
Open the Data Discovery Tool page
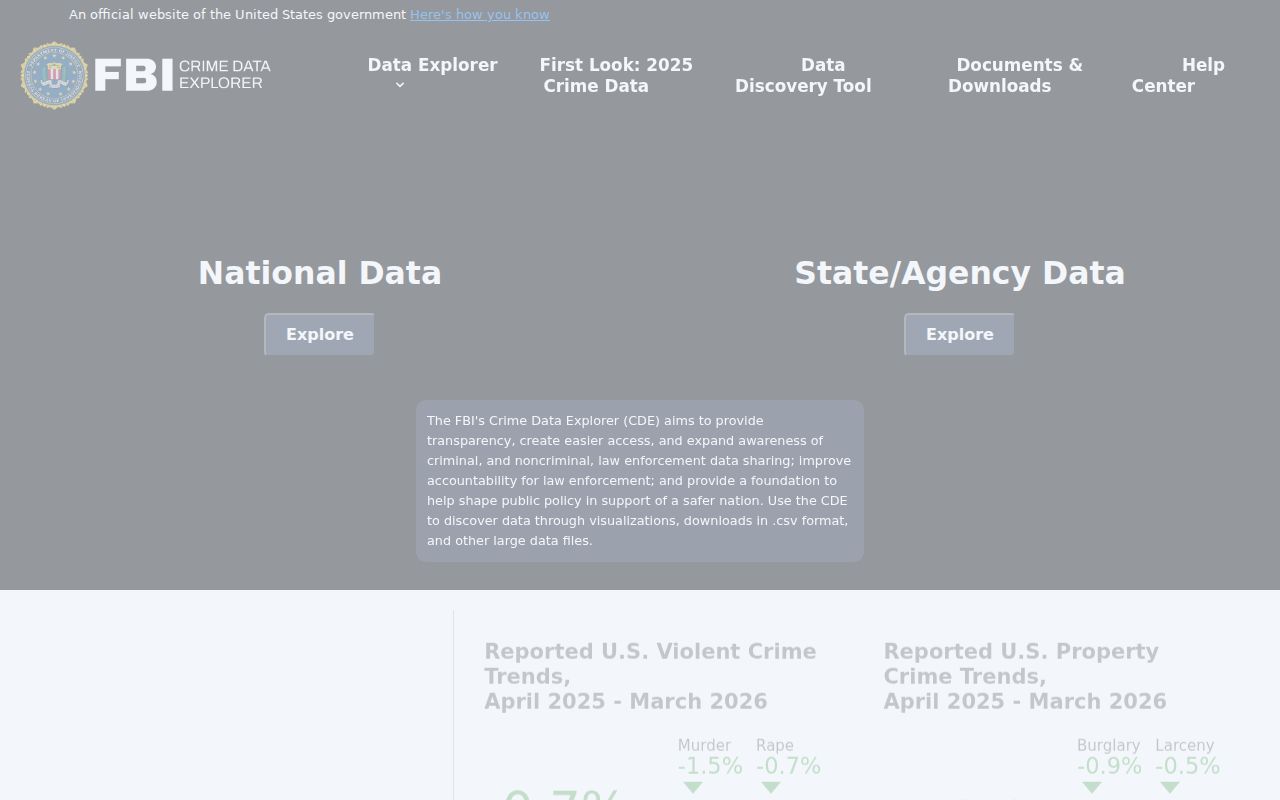[803, 75]
